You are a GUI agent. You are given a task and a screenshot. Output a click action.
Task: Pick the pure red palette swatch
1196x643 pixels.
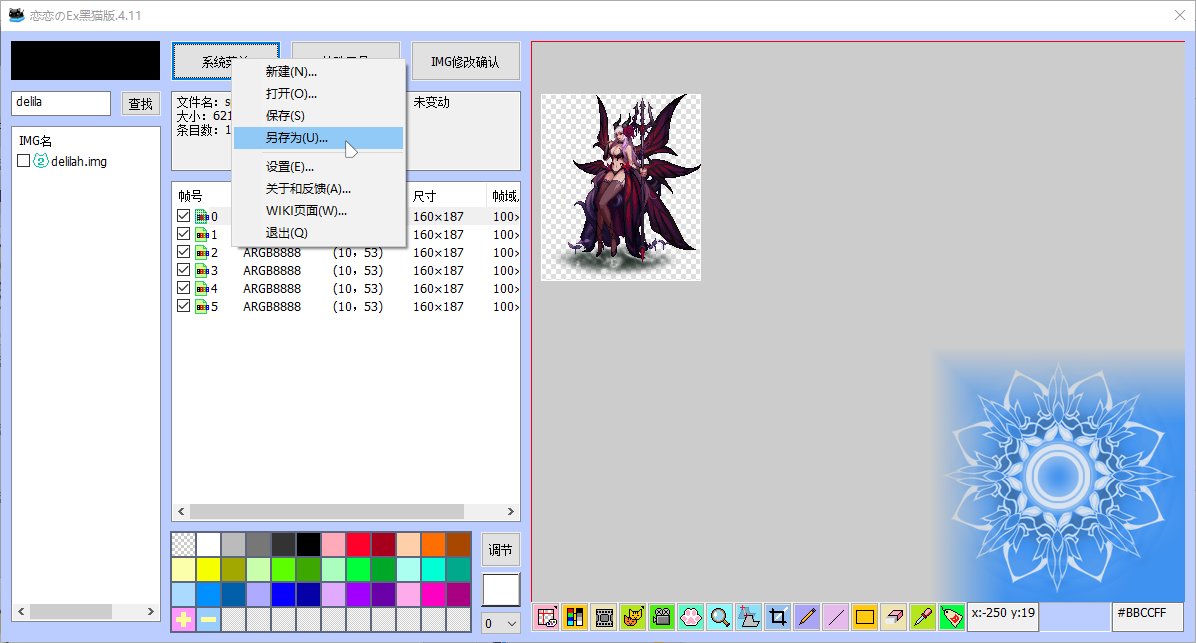358,545
